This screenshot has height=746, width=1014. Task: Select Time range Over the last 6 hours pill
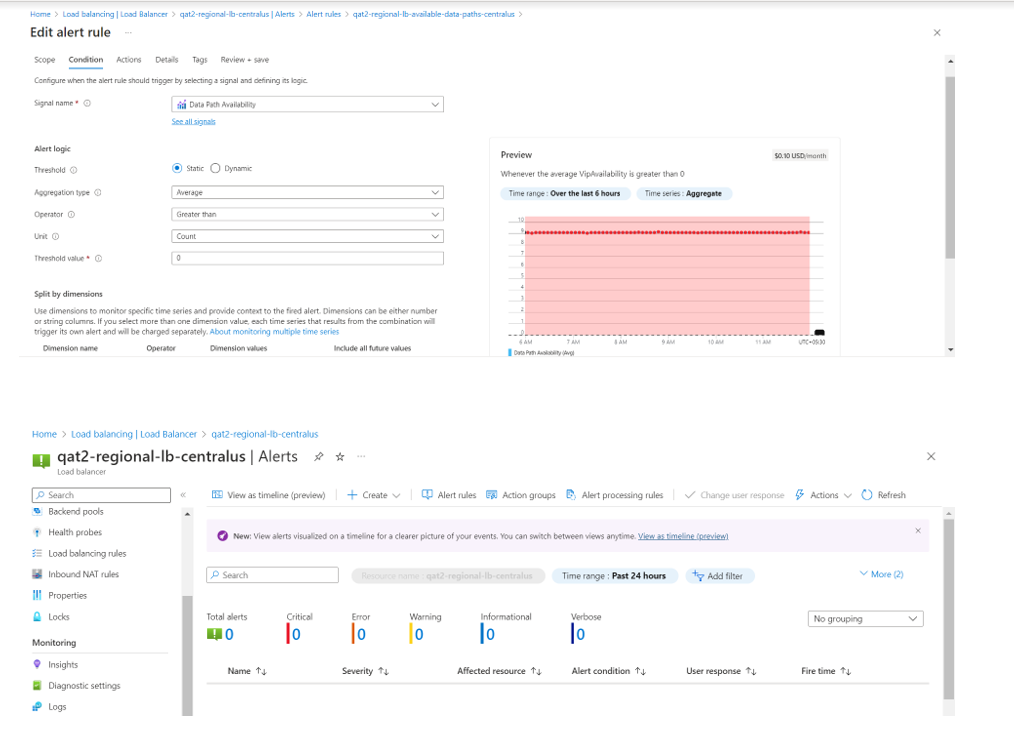point(565,193)
